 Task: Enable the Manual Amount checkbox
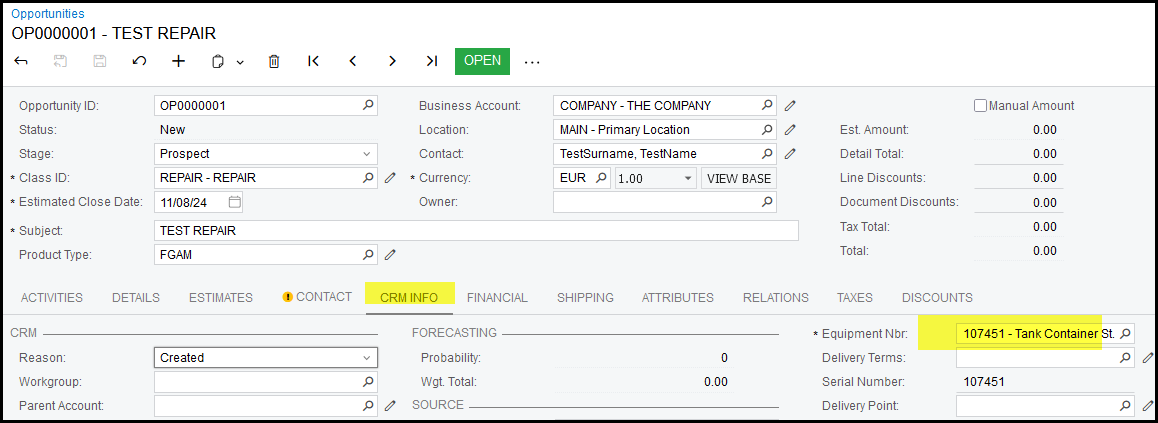(980, 105)
